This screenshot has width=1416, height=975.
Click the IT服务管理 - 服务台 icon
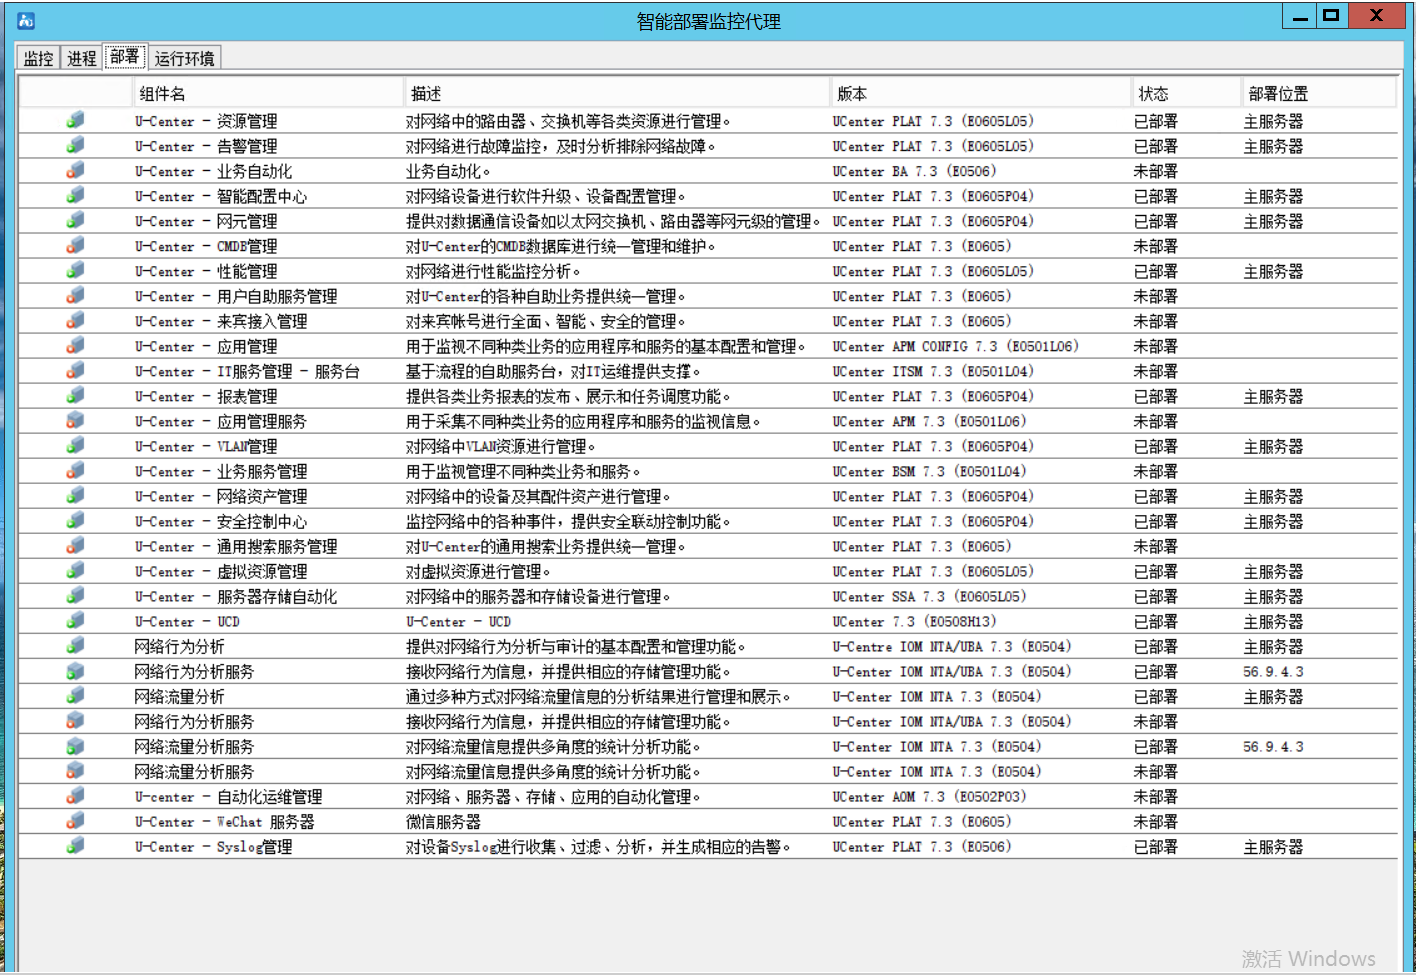[76, 370]
